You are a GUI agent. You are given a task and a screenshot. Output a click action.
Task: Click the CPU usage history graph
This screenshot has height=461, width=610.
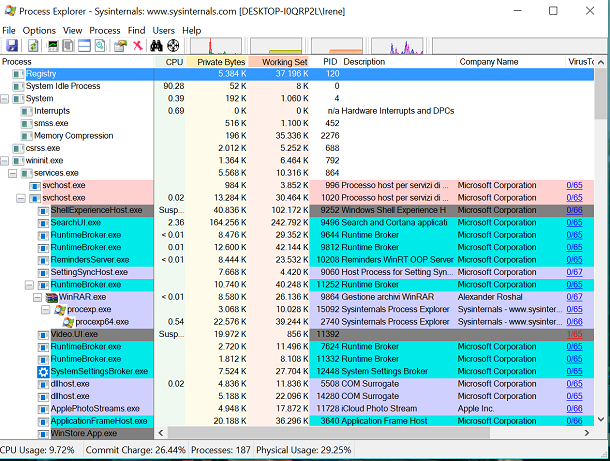coord(216,46)
